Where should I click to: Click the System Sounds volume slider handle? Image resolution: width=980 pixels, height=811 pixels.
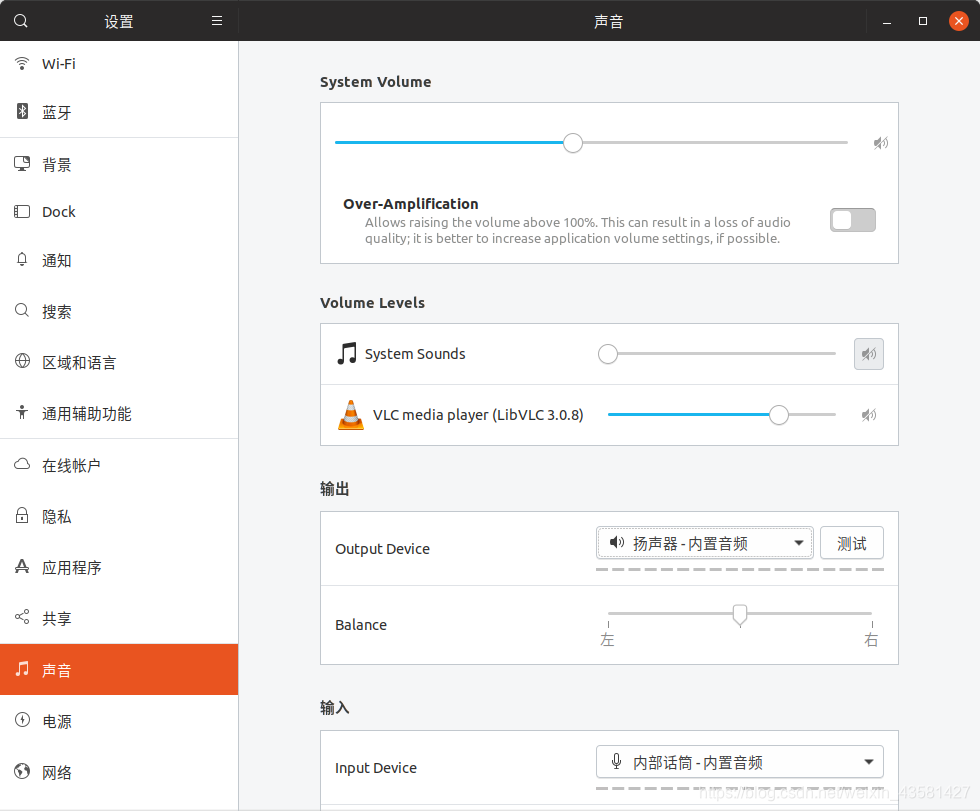point(608,354)
